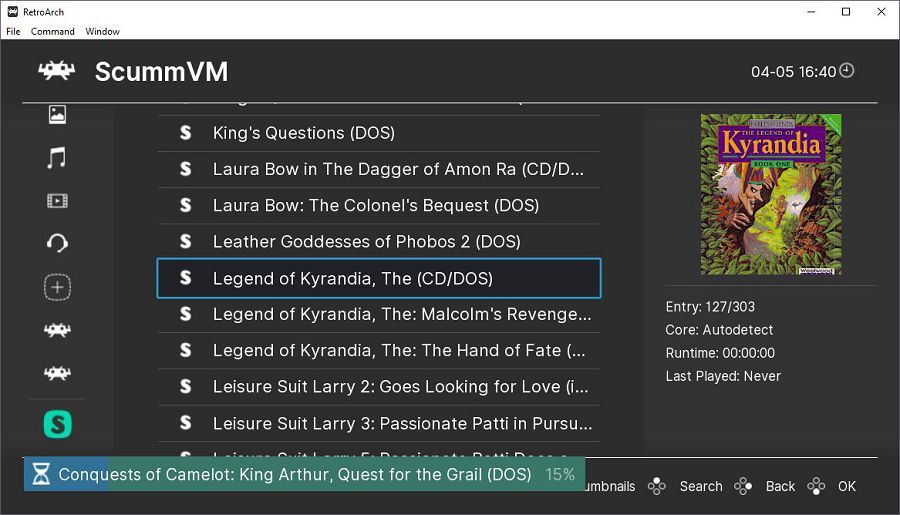Click the Last Played: Never text
900x515 pixels.
[723, 376]
